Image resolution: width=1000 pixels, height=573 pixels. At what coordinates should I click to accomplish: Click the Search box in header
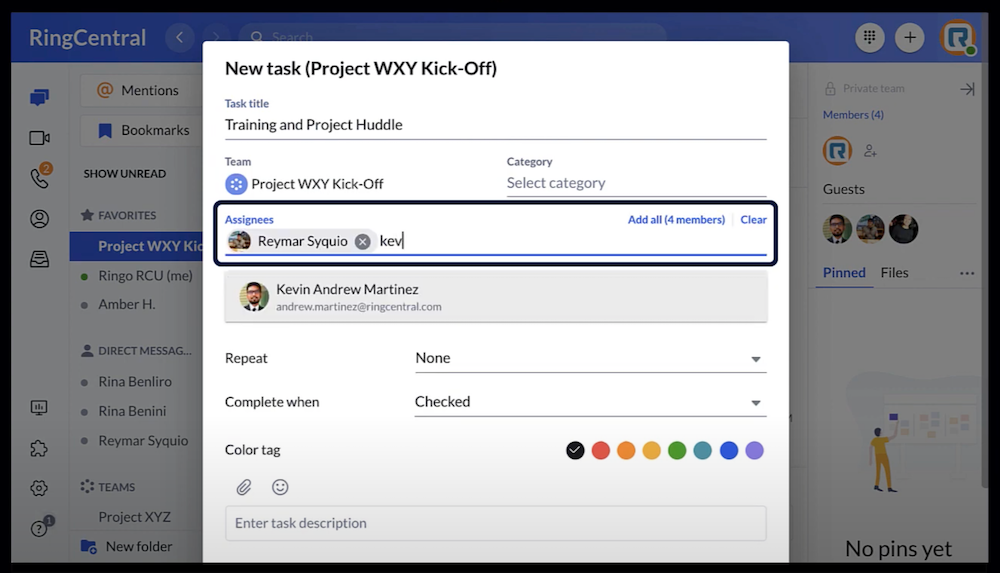click(453, 37)
